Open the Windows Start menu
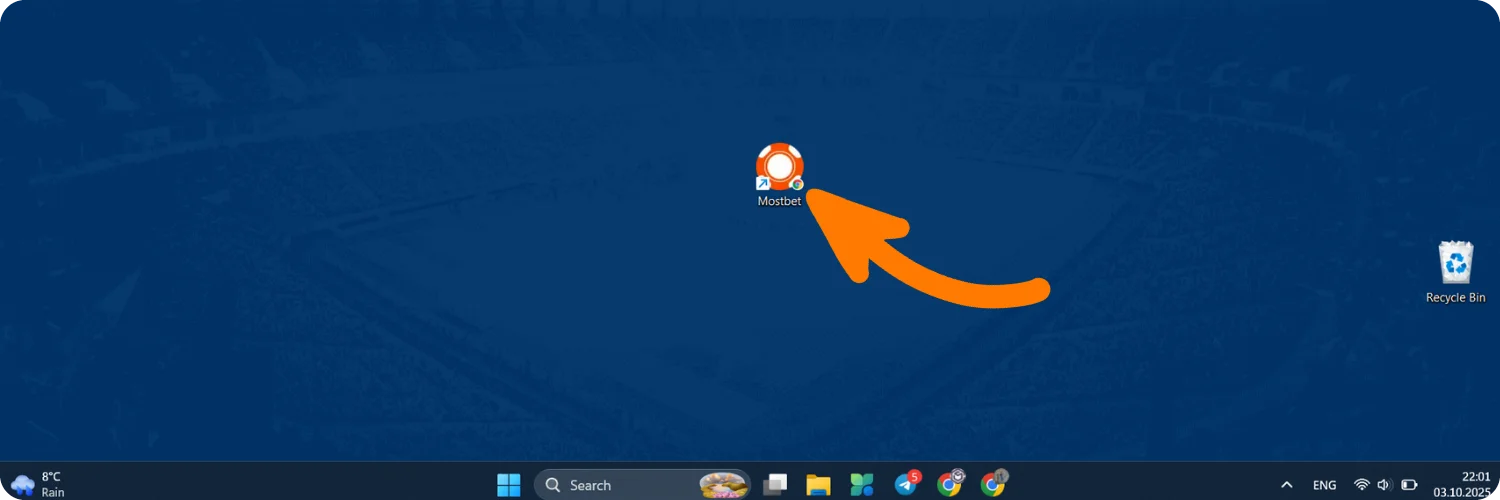Screen dimensions: 1500x500 (509, 485)
